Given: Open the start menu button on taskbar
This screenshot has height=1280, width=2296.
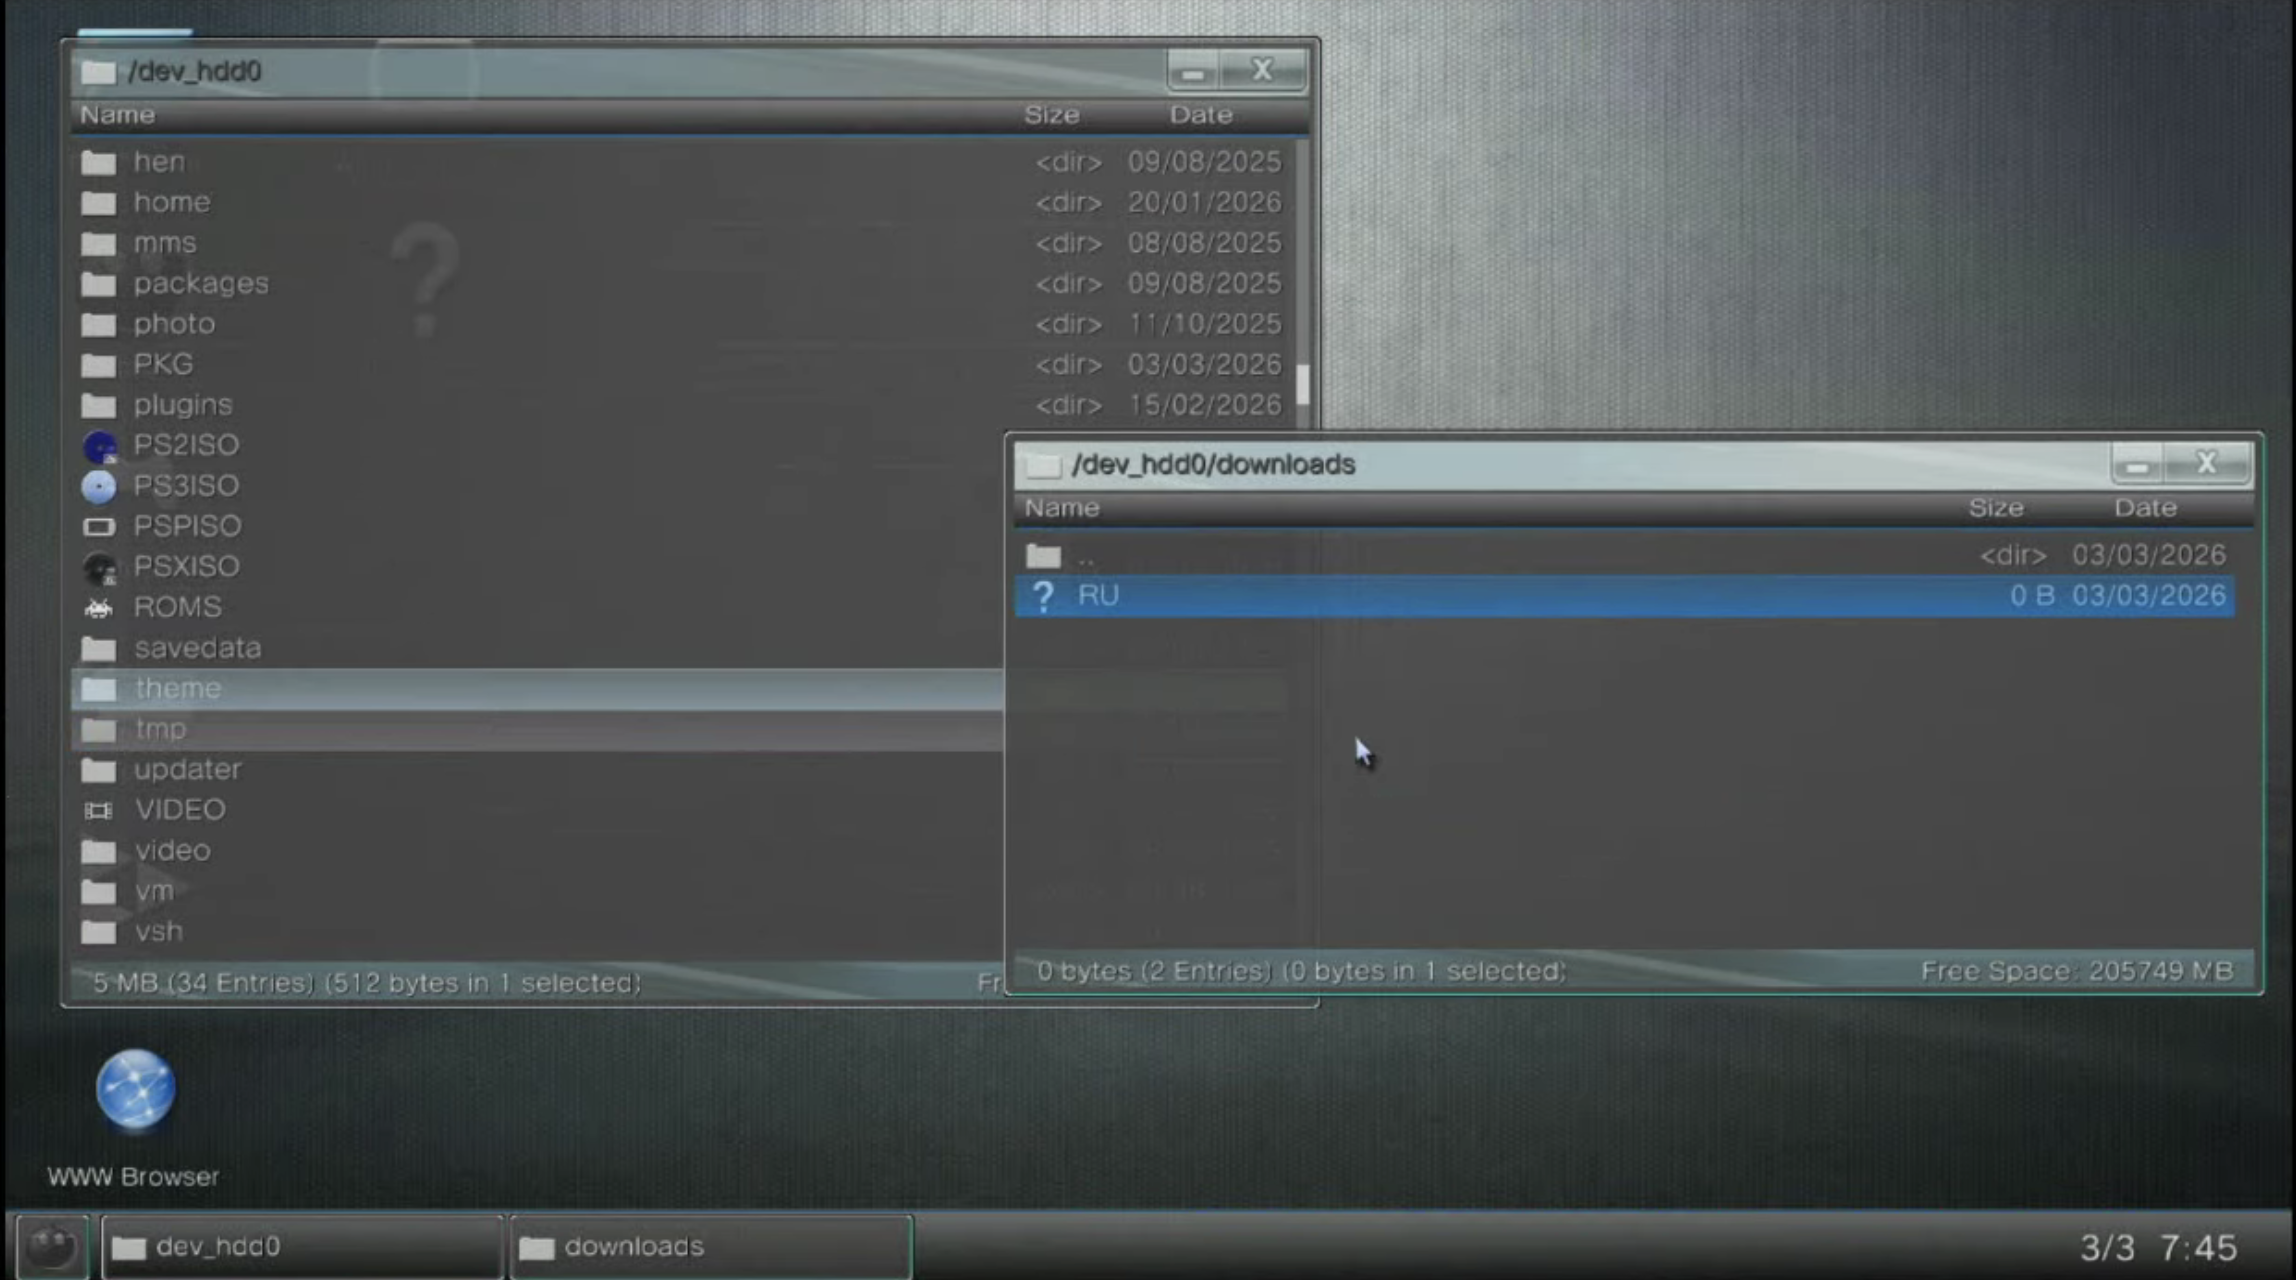Looking at the screenshot, I should (52, 1247).
